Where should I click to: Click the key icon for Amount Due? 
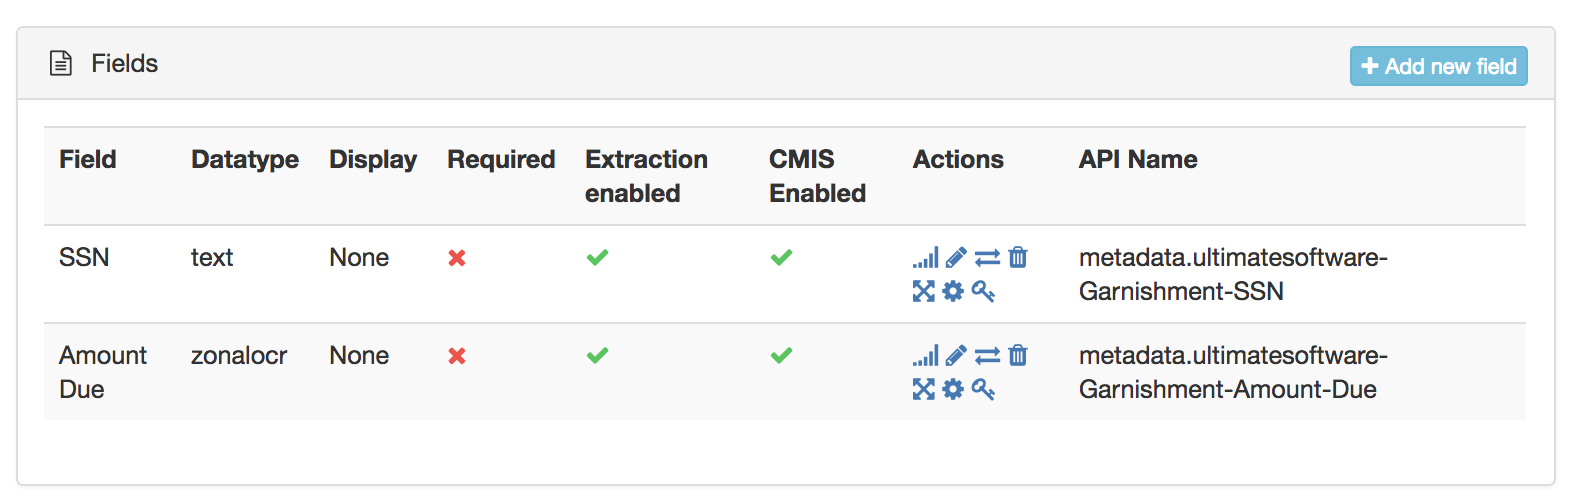pyautogui.click(x=983, y=389)
